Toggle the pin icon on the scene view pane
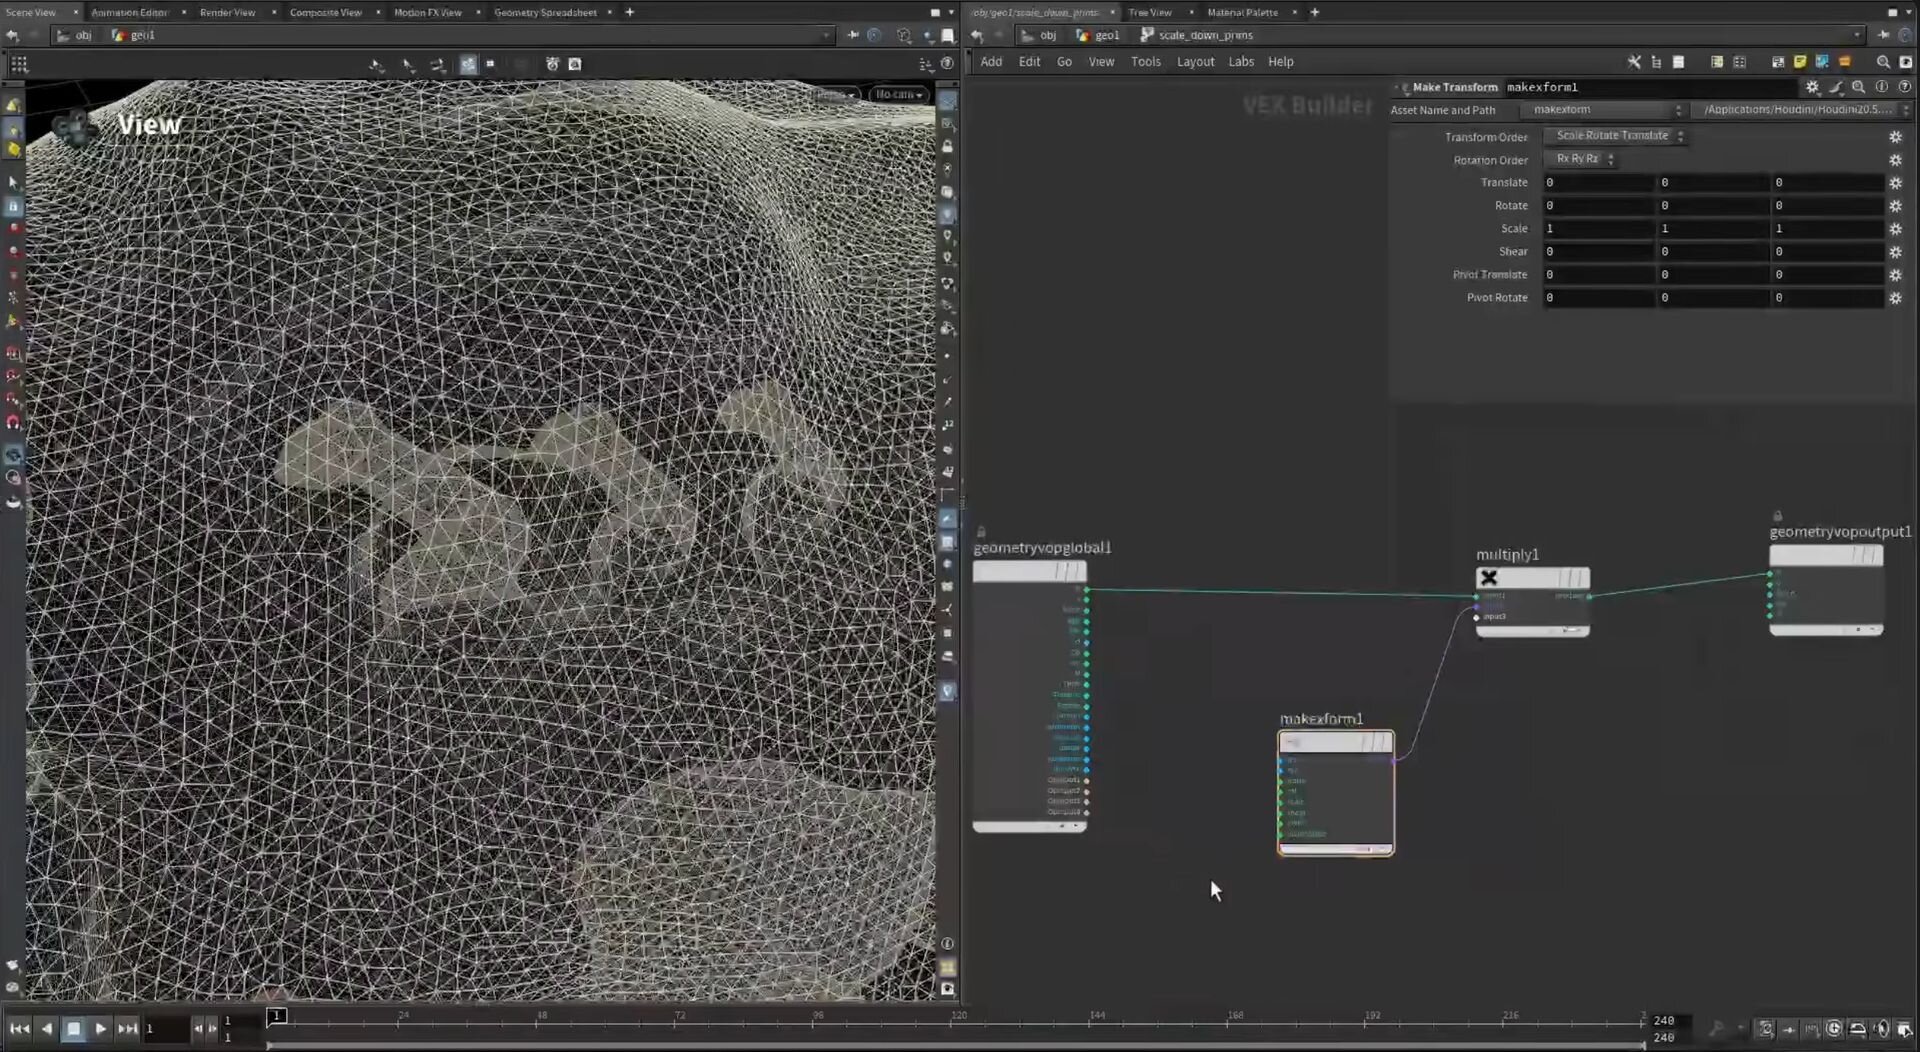 [x=852, y=35]
